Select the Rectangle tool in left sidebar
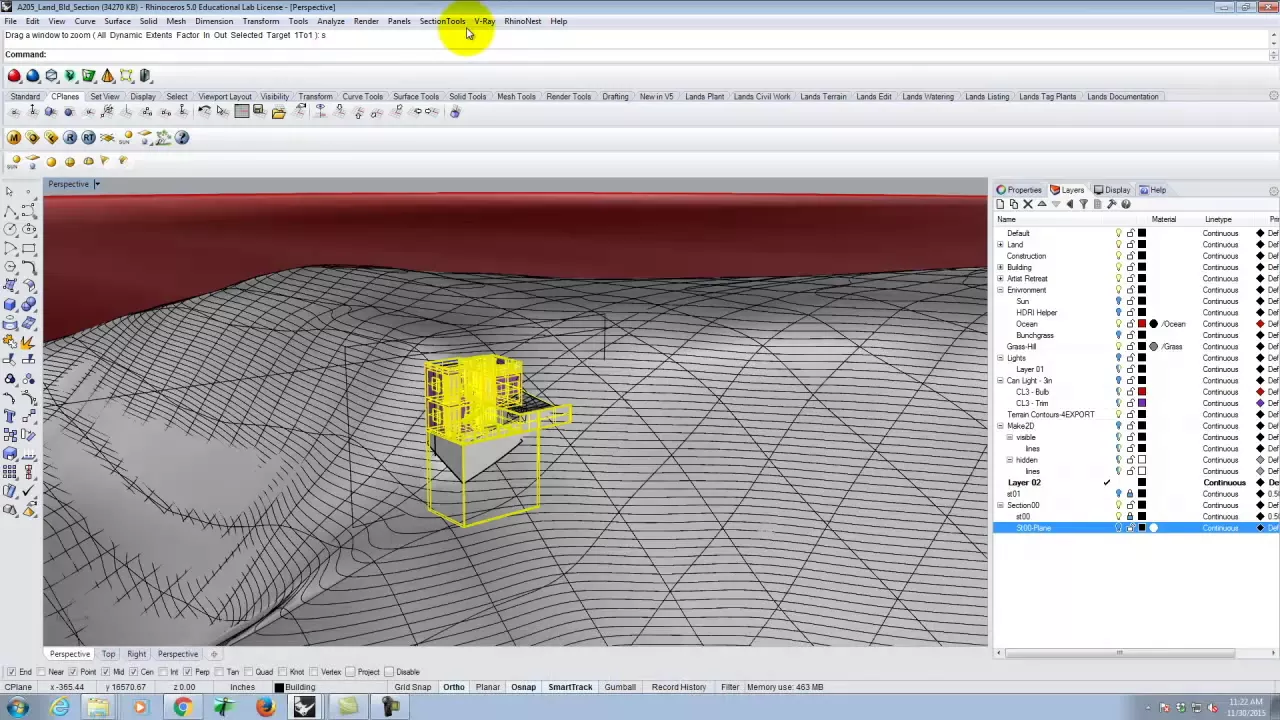Image resolution: width=1280 pixels, height=720 pixels. click(28, 248)
